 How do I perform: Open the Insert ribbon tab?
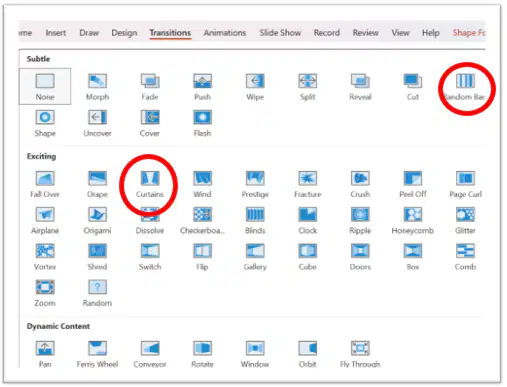pyautogui.click(x=56, y=33)
